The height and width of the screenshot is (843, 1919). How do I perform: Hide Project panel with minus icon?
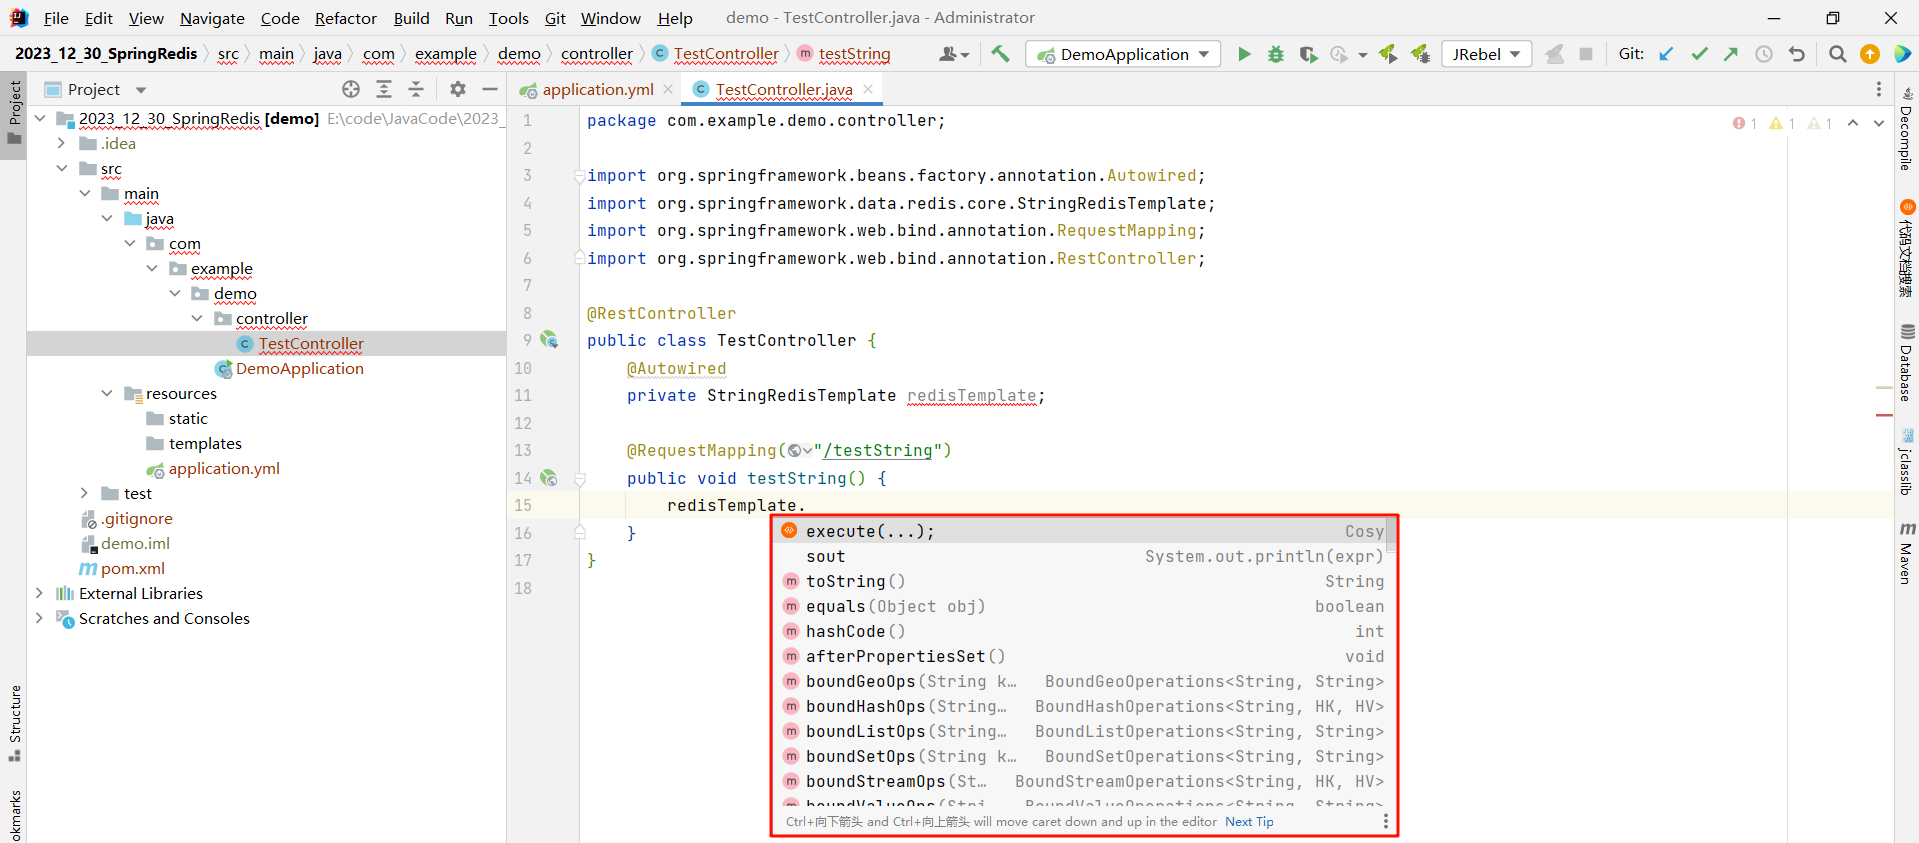coord(490,89)
